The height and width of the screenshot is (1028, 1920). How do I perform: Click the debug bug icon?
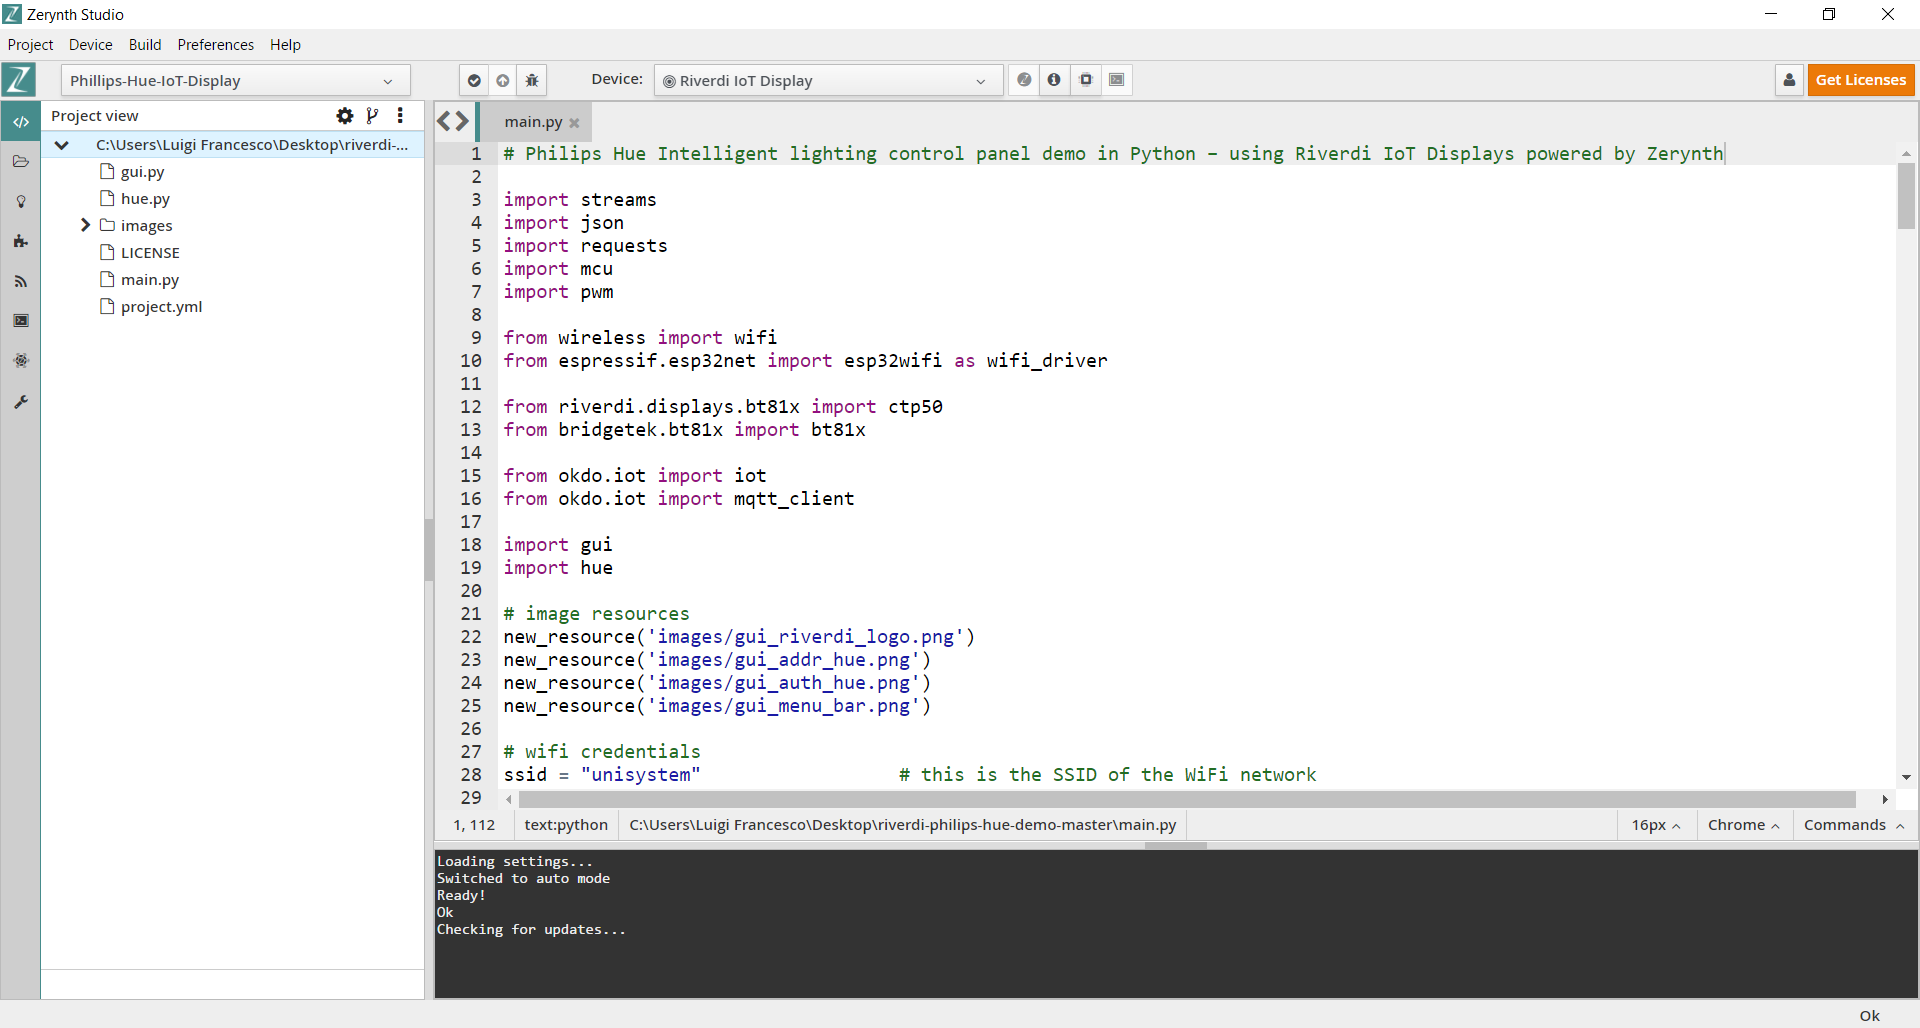[532, 80]
